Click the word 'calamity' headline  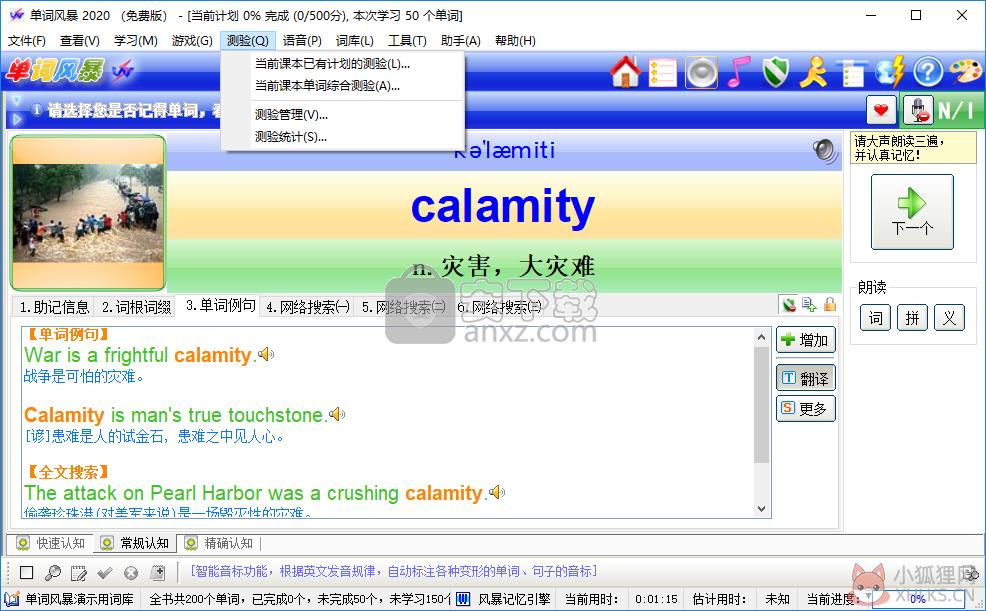(502, 206)
